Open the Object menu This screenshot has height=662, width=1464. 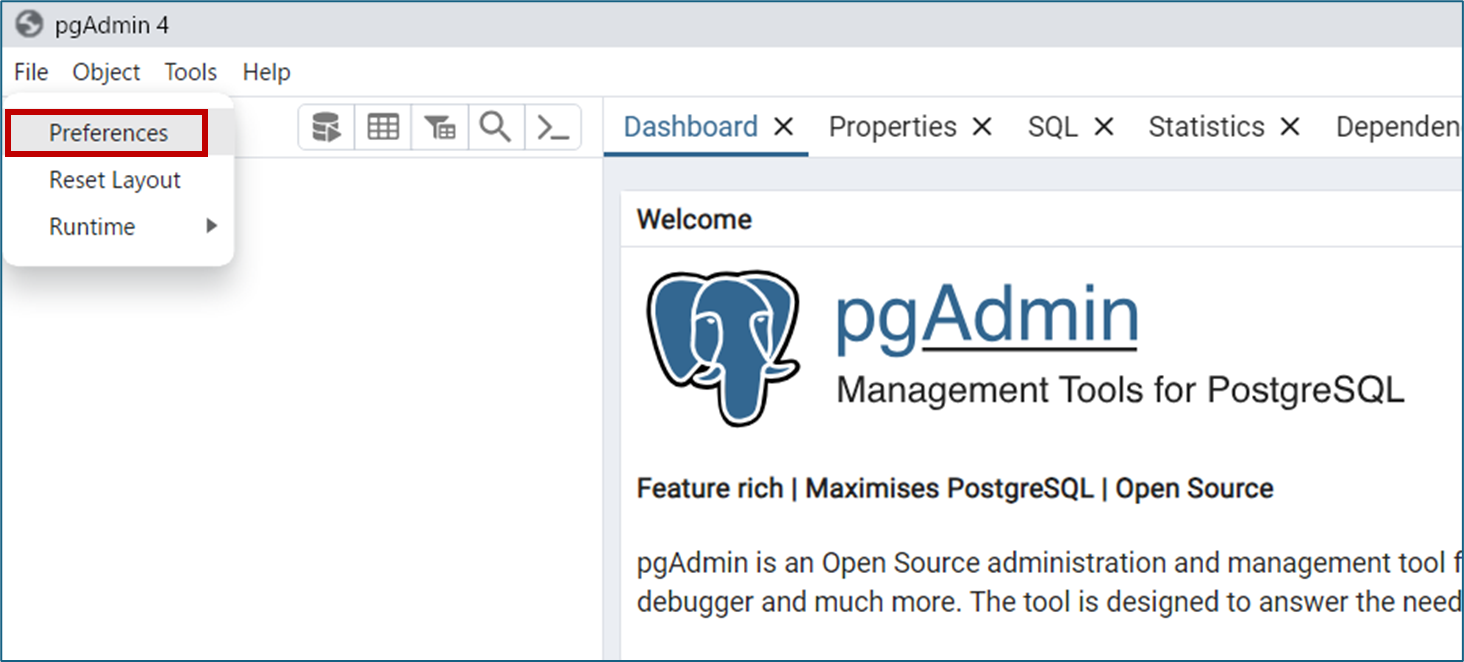106,72
